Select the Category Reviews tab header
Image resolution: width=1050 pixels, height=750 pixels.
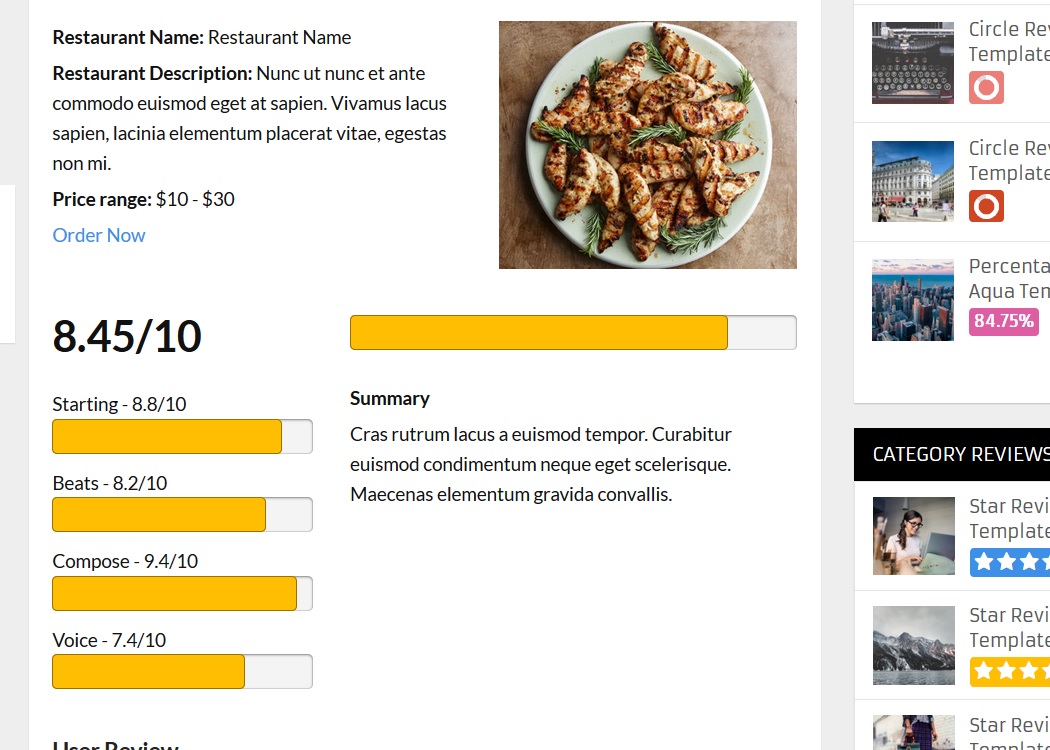[960, 455]
